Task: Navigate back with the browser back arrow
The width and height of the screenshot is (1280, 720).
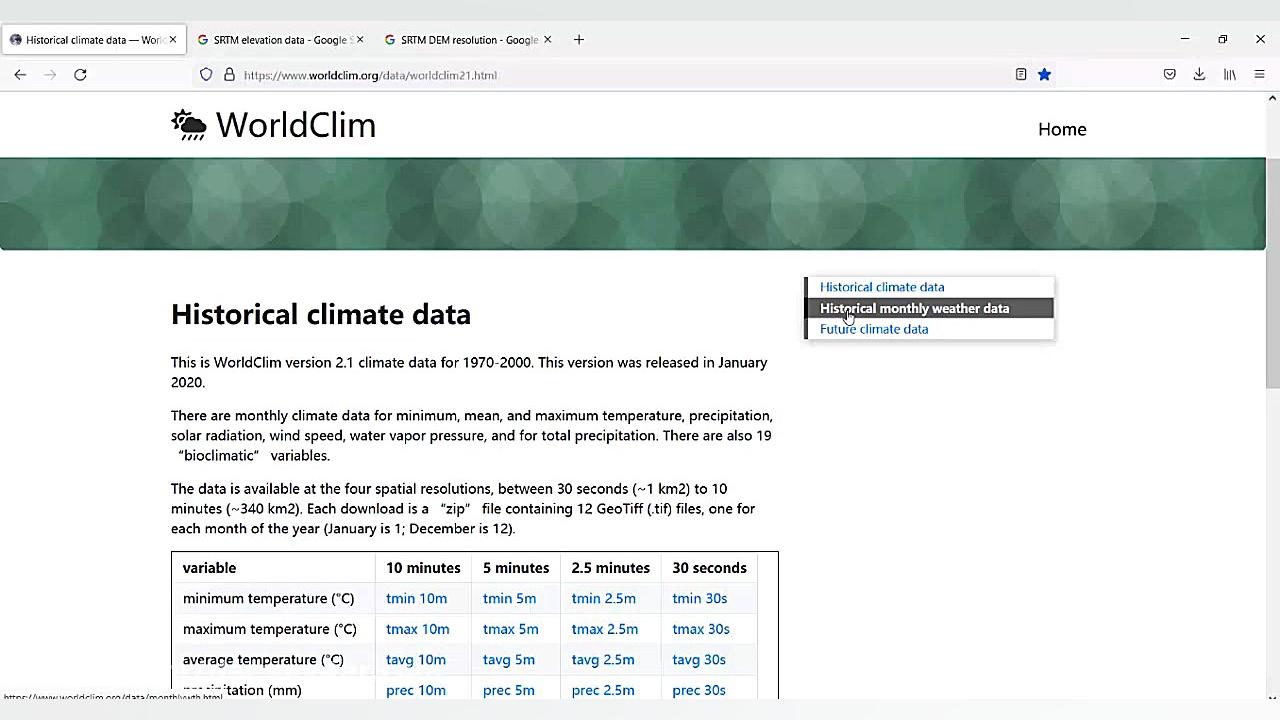Action: (x=20, y=75)
